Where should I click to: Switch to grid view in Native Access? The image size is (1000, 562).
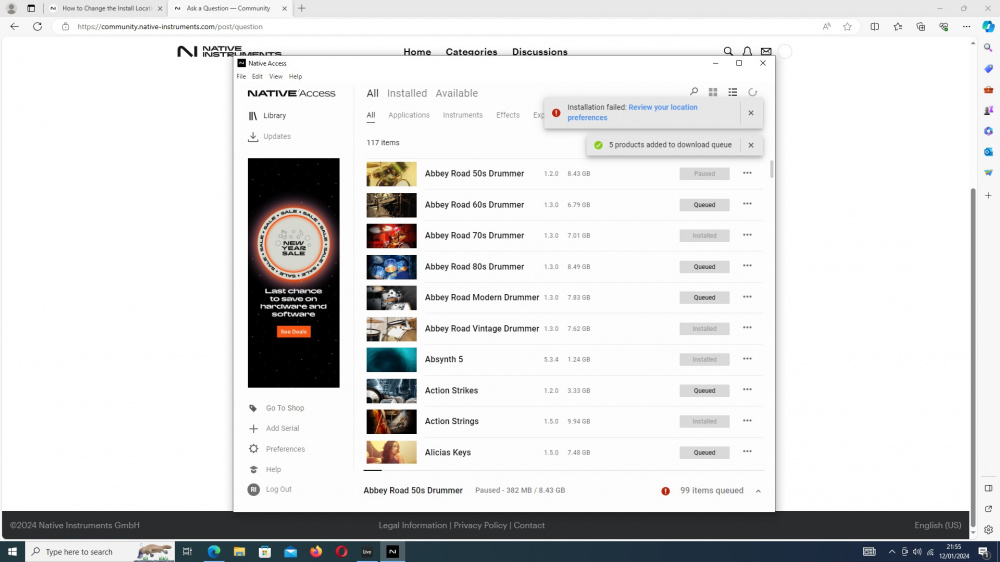point(713,92)
